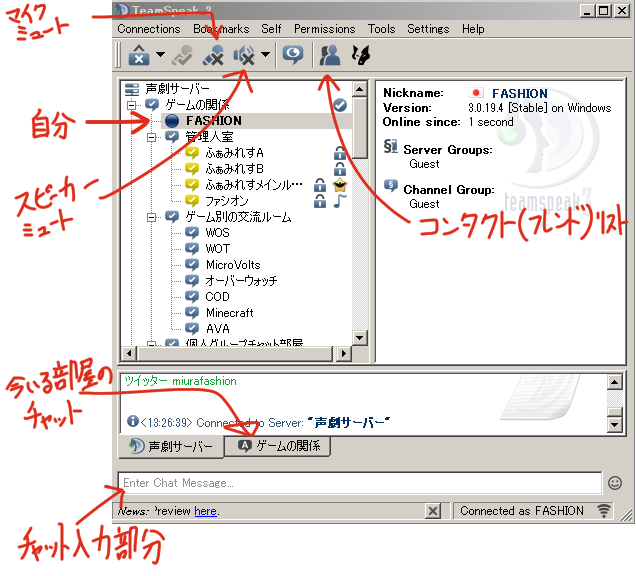This screenshot has width=636, height=576.
Task: Click the Server Groups icon in info panel
Action: tap(391, 146)
